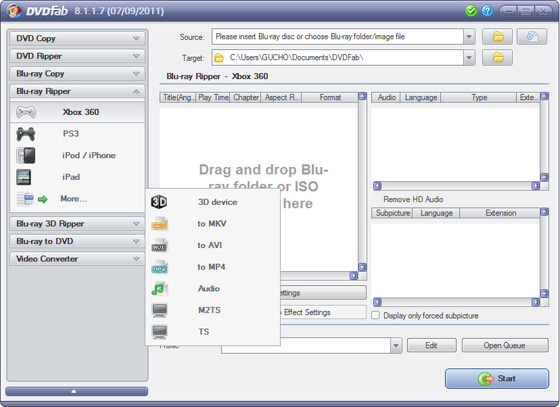Collapse the Blu-ray Ripper section
The image size is (560, 407).
pyautogui.click(x=78, y=91)
